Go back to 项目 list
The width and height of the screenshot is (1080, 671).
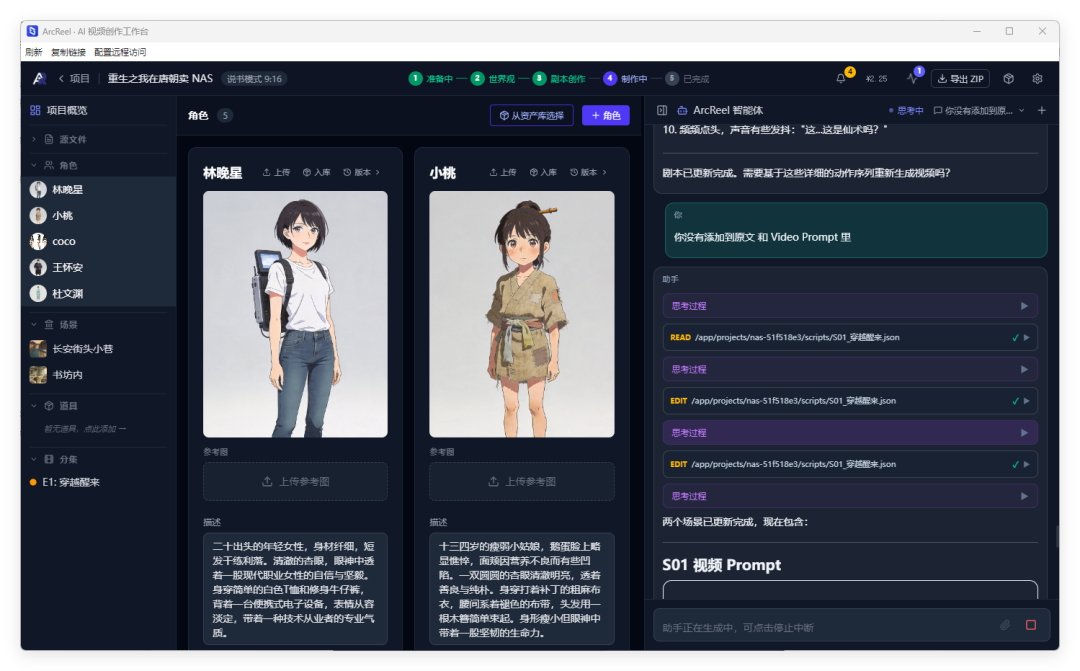click(x=74, y=79)
